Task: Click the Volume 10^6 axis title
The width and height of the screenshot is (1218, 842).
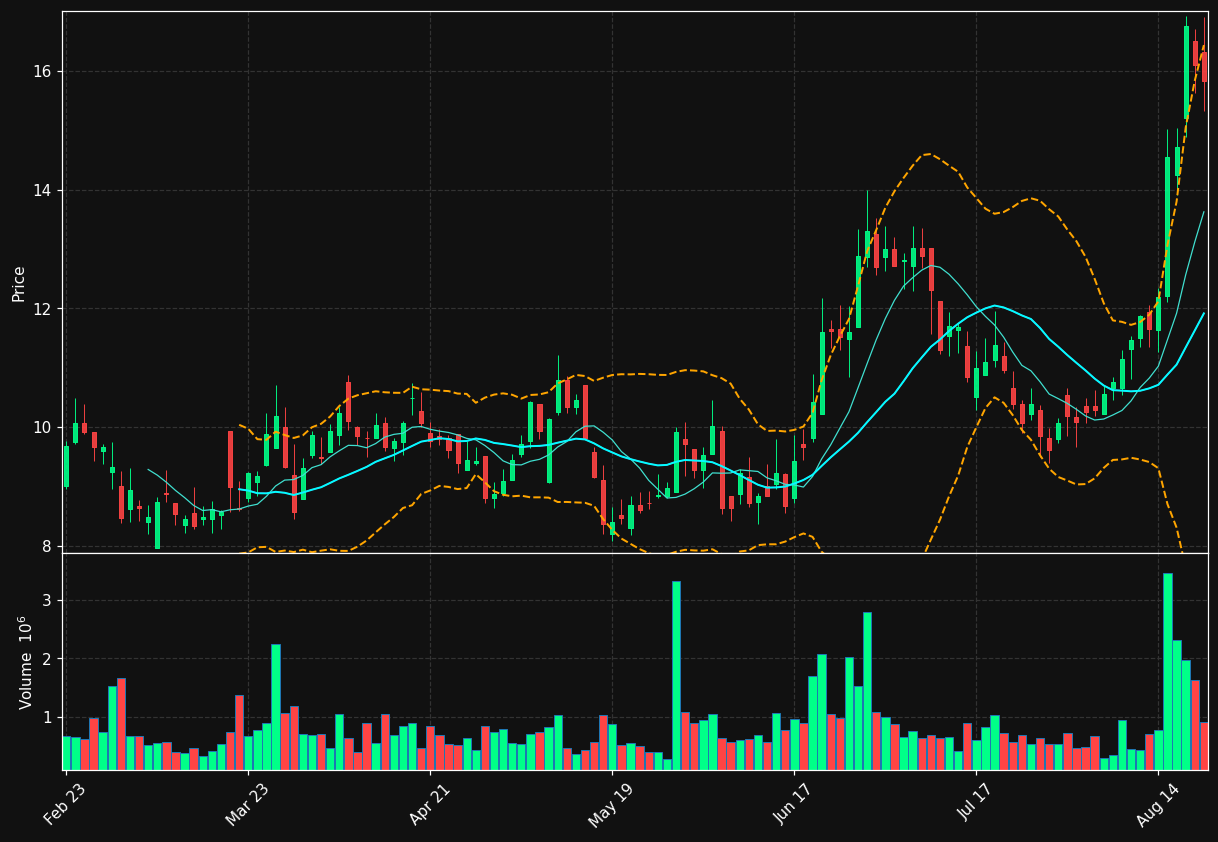Action: [24, 662]
